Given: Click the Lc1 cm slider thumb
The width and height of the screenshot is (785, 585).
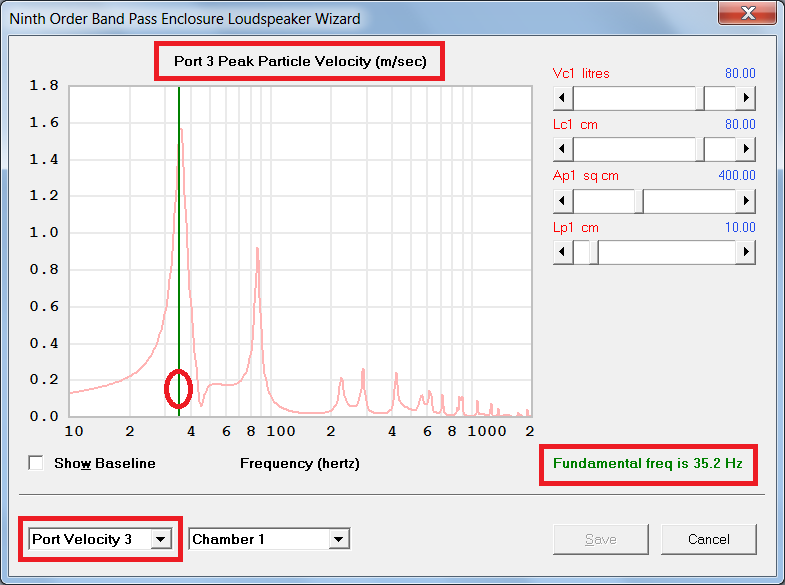Looking at the screenshot, I should tap(700, 149).
